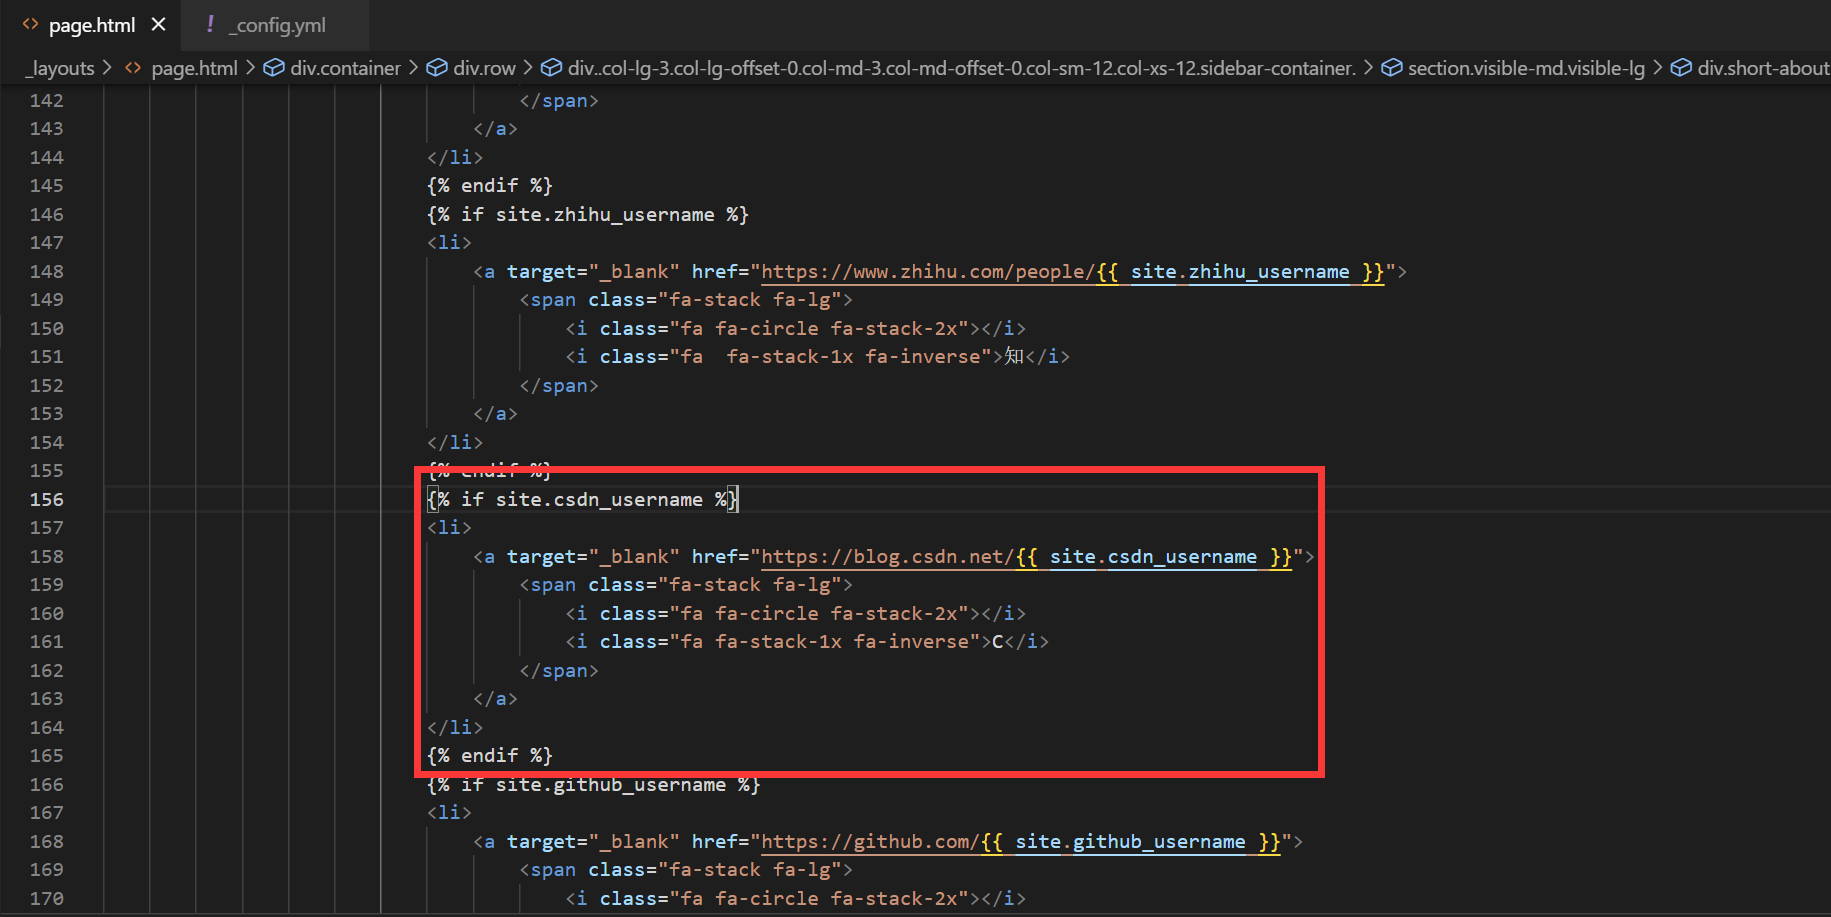This screenshot has height=917, width=1831.
Task: Click the zhihu.com people URL link
Action: pyautogui.click(x=927, y=272)
